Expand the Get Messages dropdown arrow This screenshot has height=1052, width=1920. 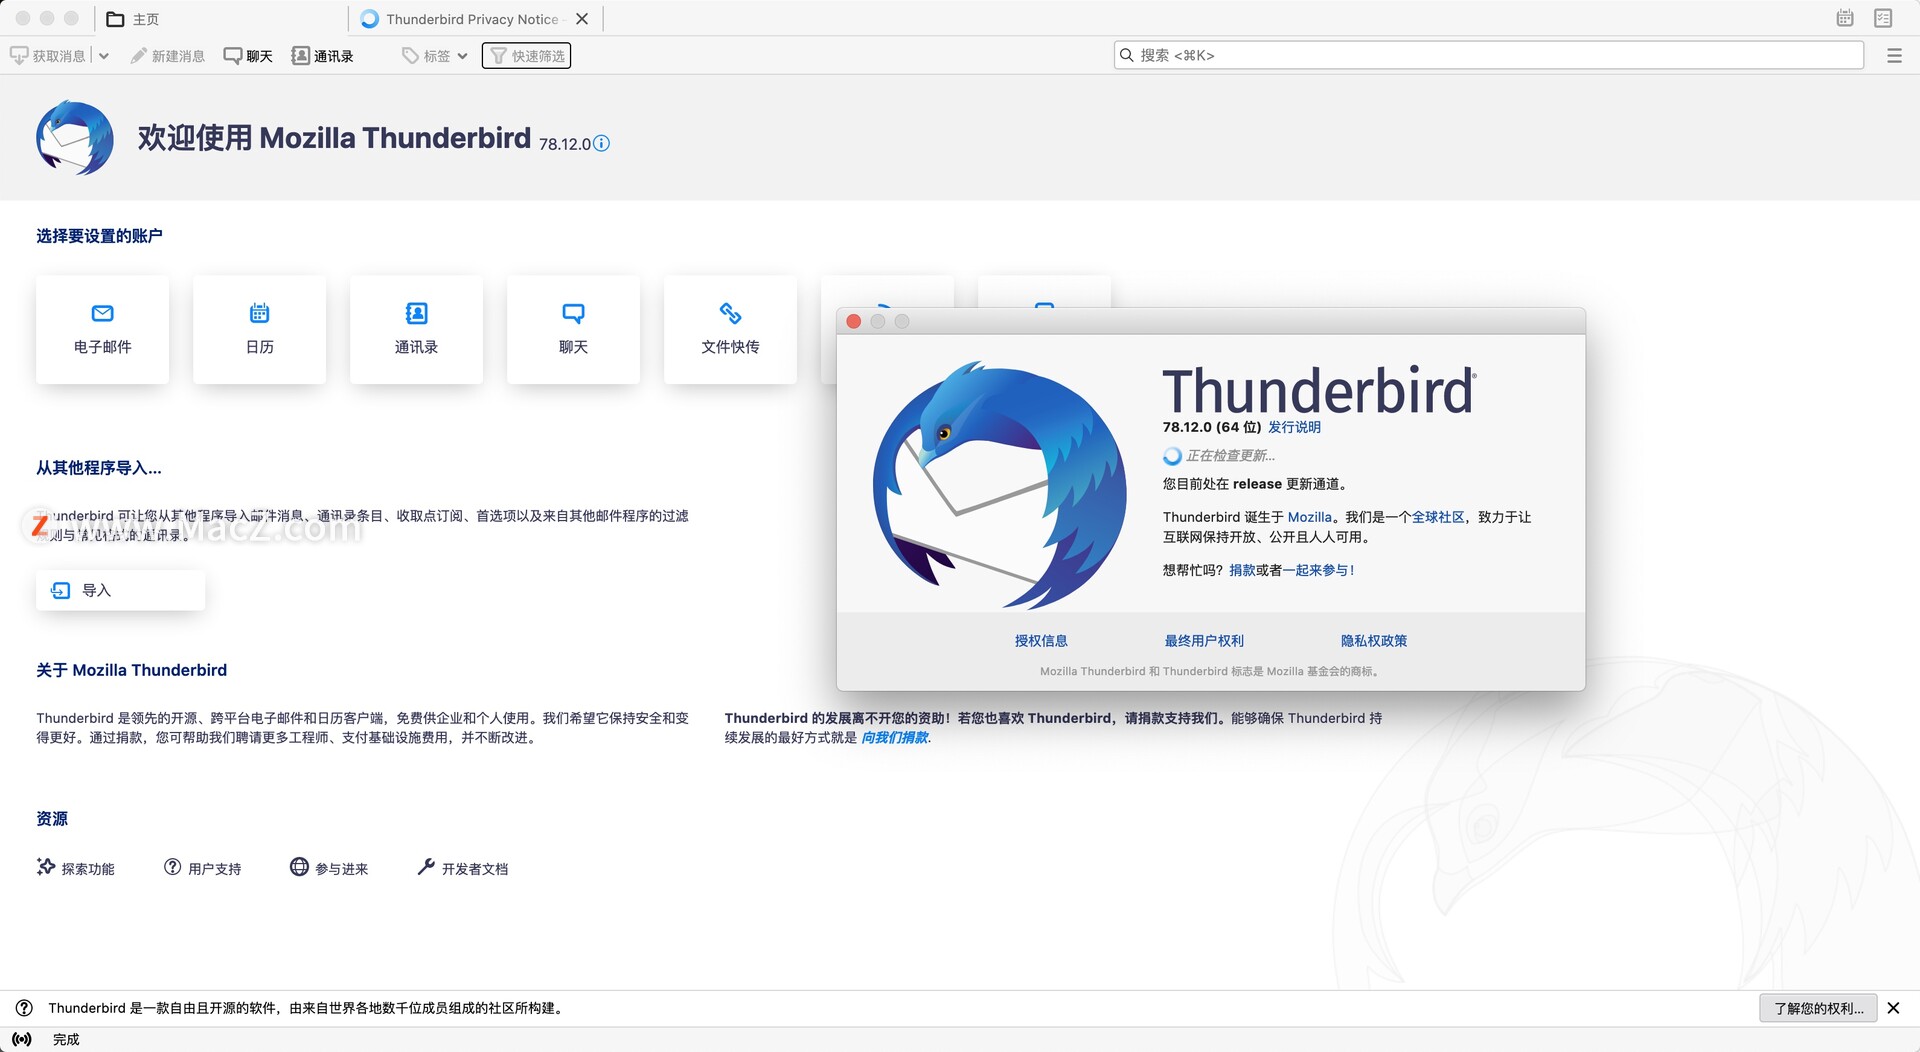coord(104,56)
